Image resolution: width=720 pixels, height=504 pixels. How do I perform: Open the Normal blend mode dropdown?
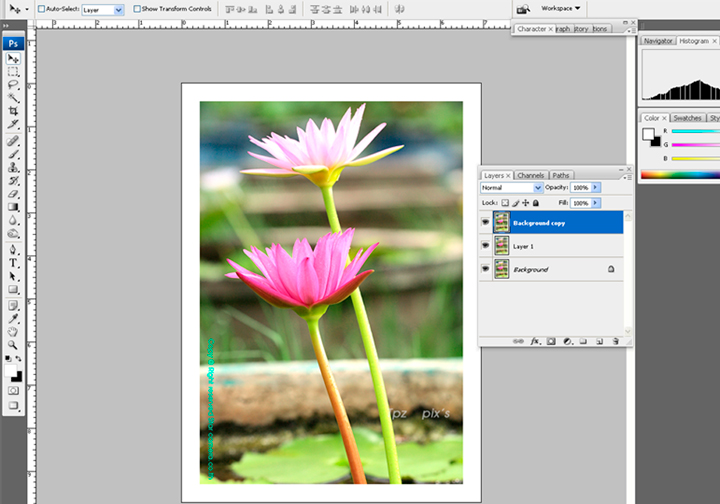[x=511, y=187]
